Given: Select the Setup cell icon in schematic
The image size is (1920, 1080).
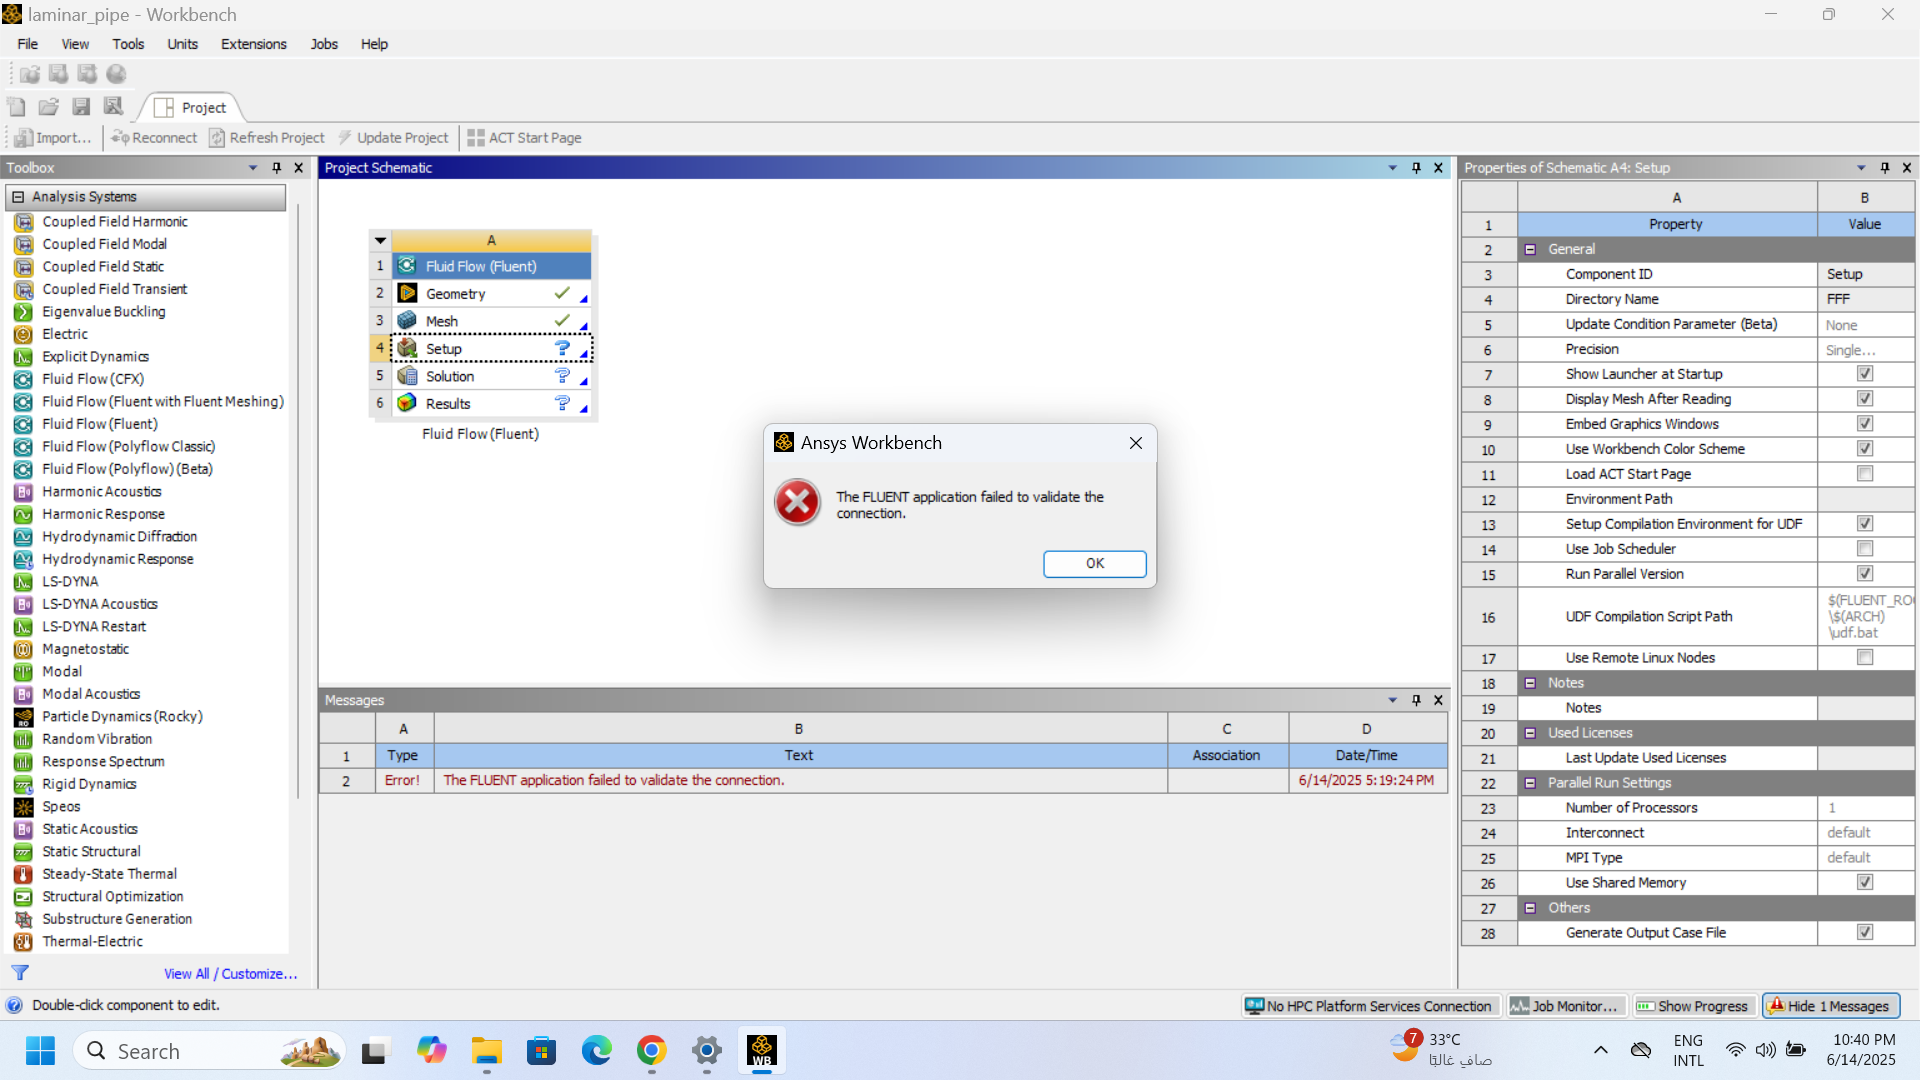Looking at the screenshot, I should [x=407, y=348].
